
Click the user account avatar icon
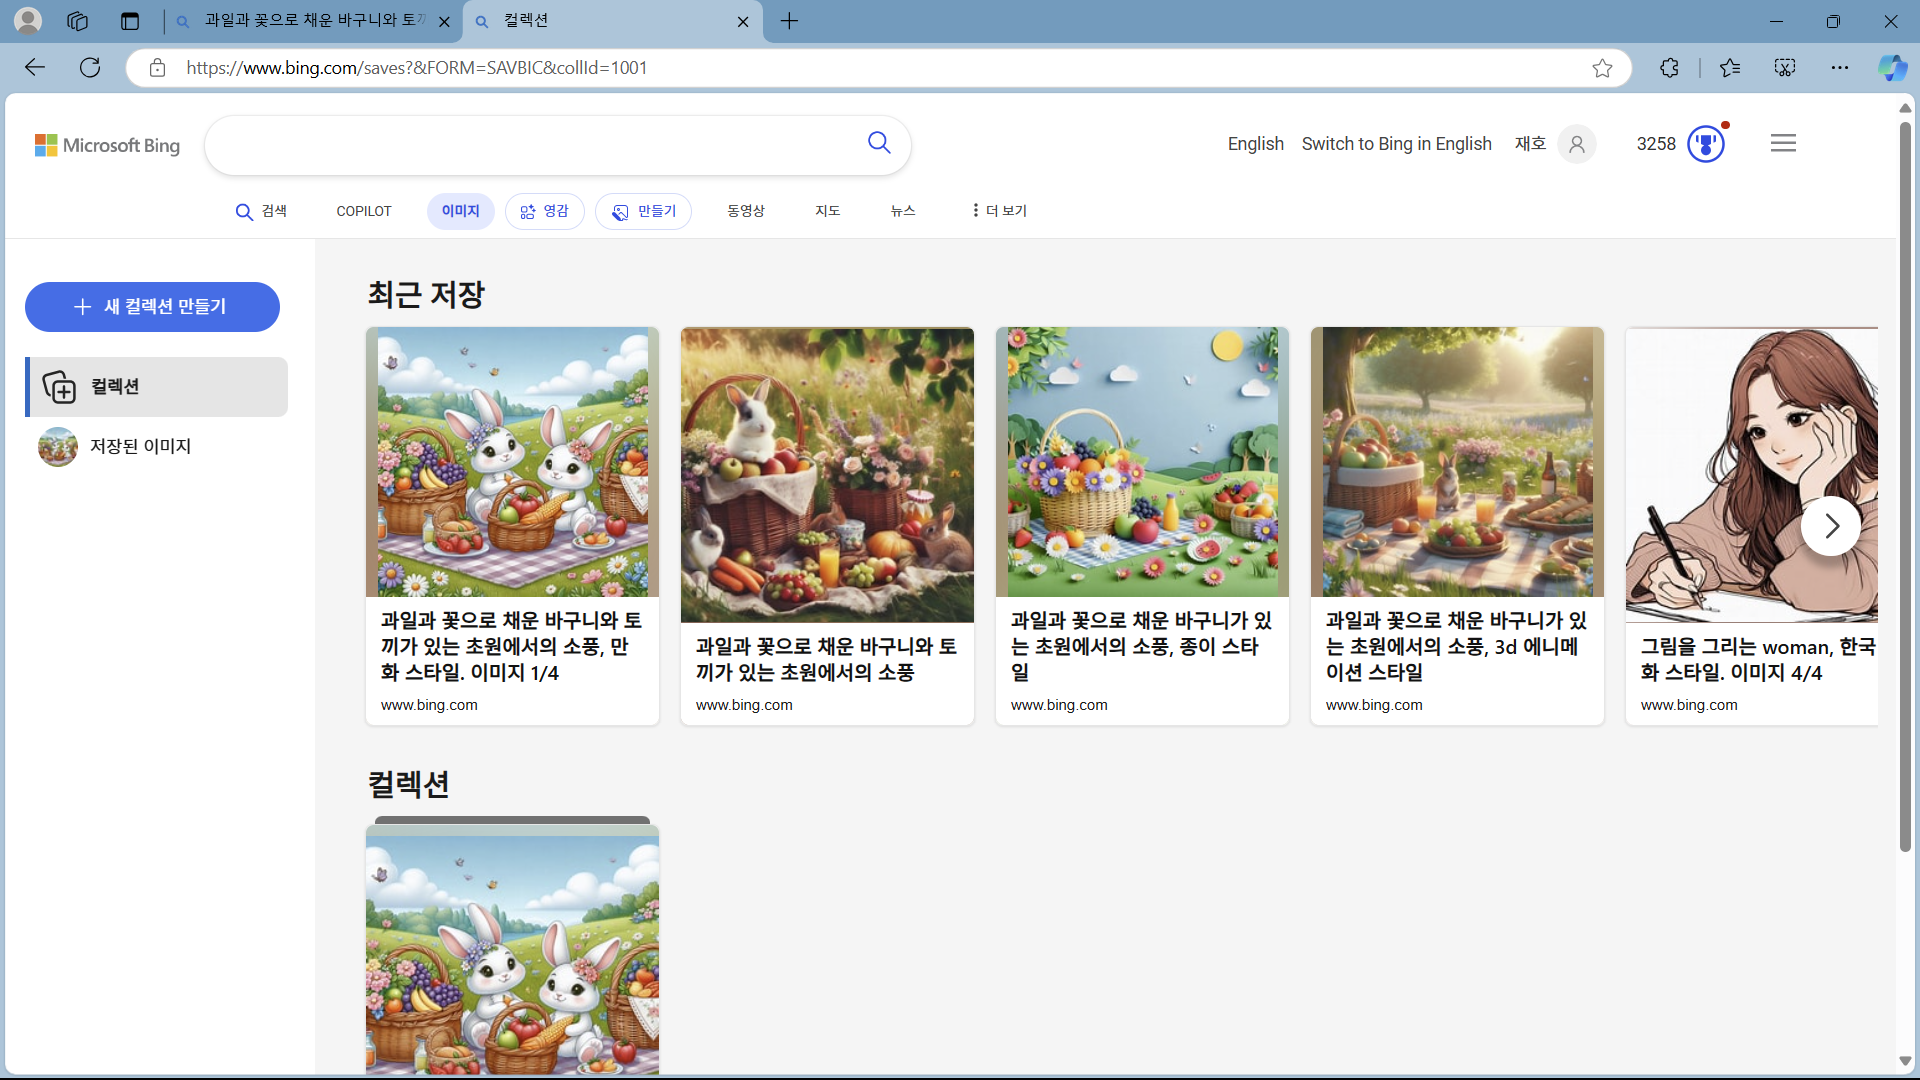click(1577, 144)
